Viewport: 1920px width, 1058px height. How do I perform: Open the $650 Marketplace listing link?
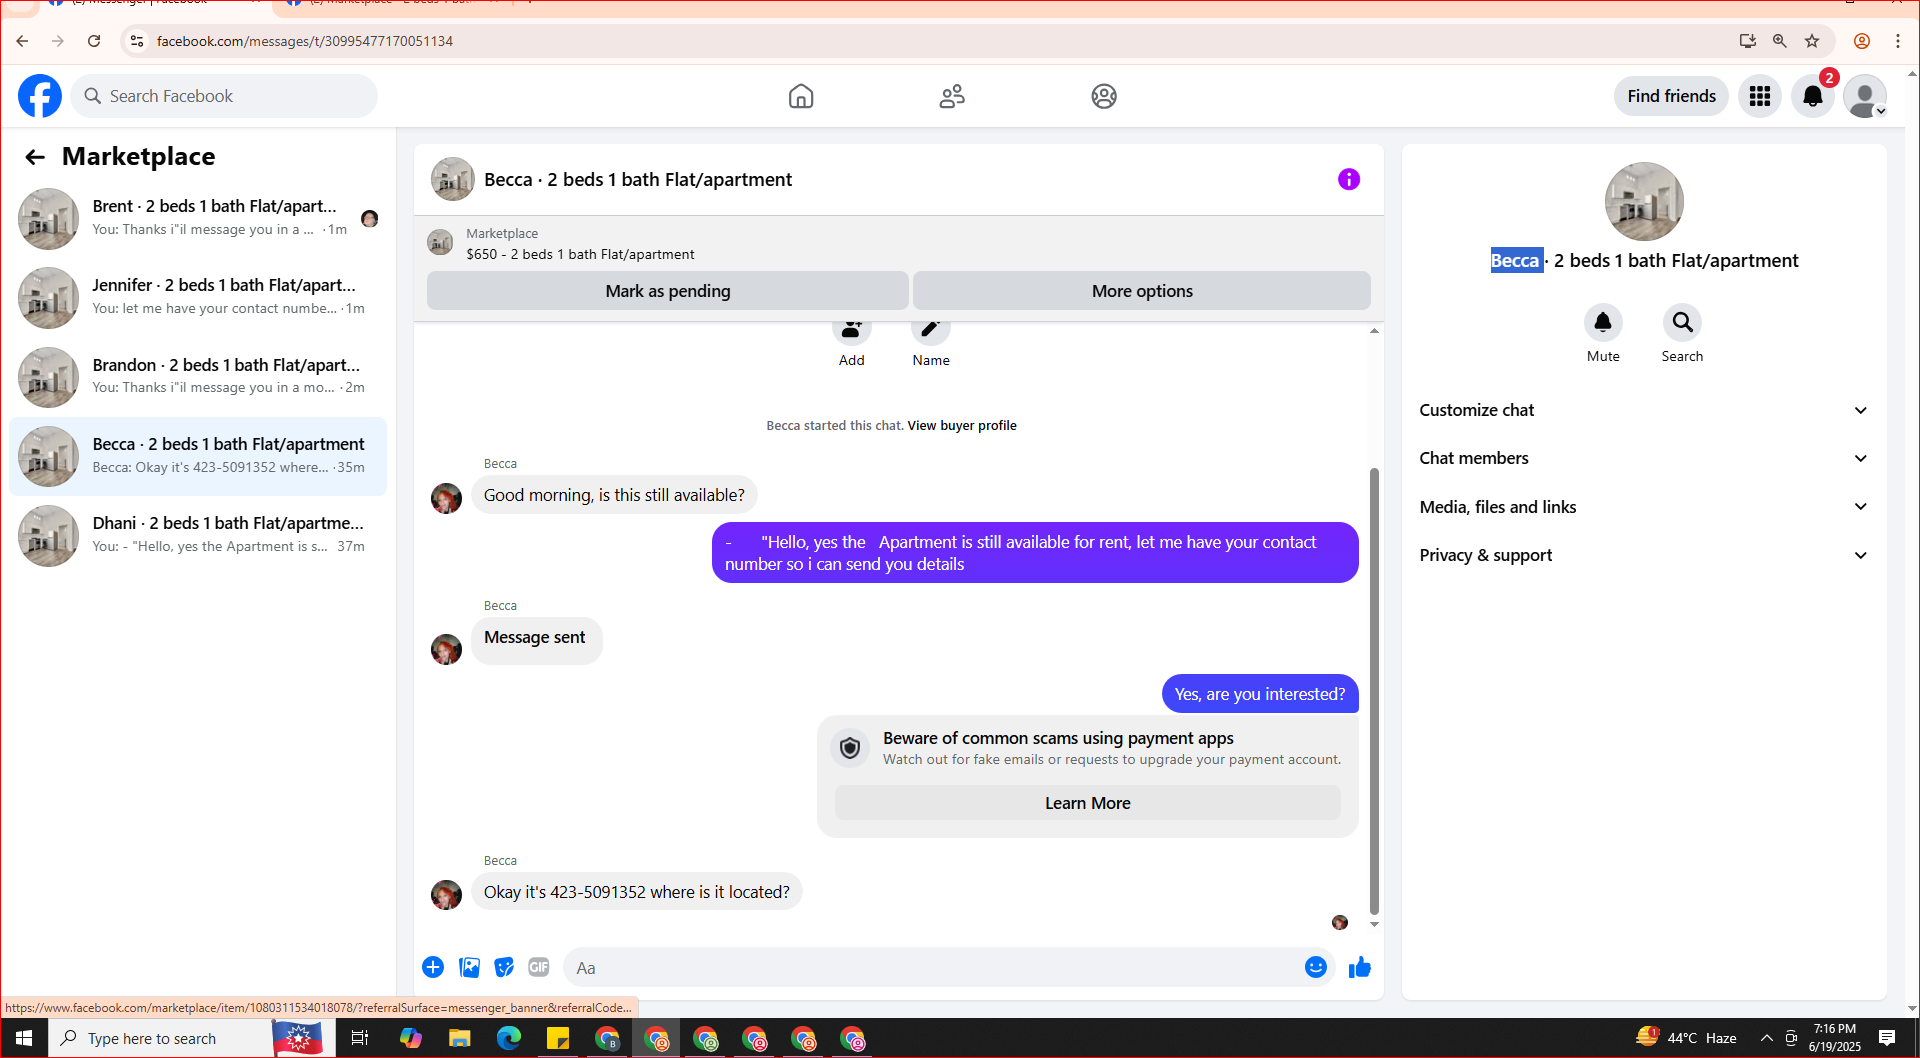[x=580, y=254]
